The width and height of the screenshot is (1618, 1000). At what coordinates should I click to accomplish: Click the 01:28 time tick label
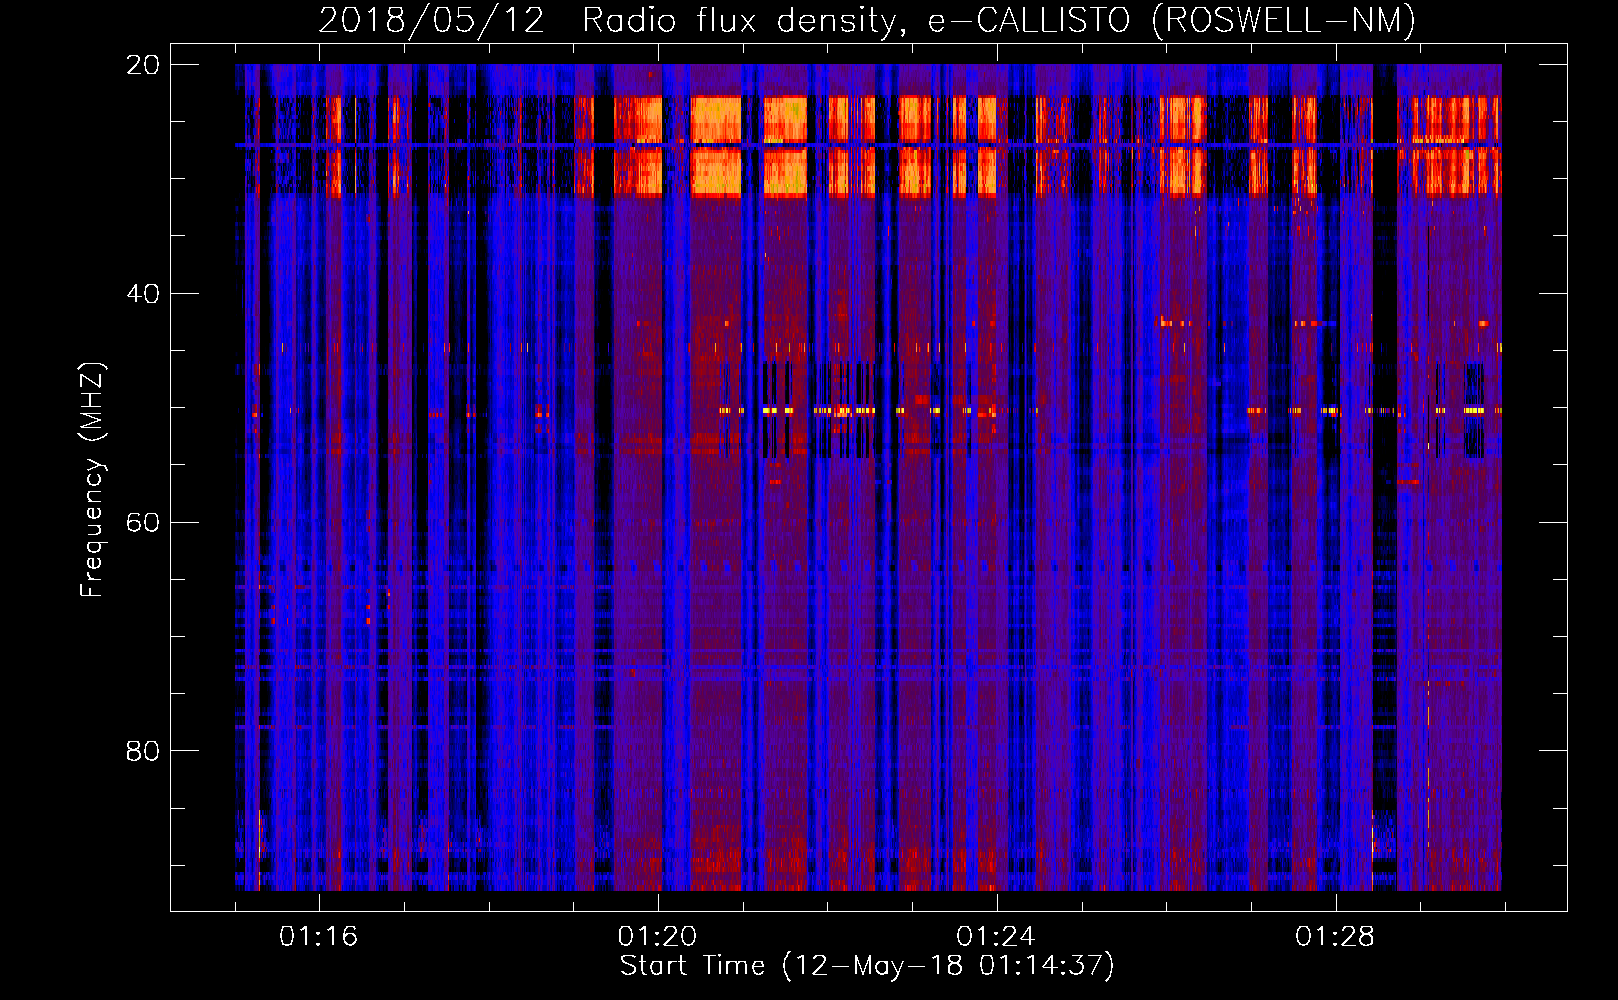[x=1335, y=937]
